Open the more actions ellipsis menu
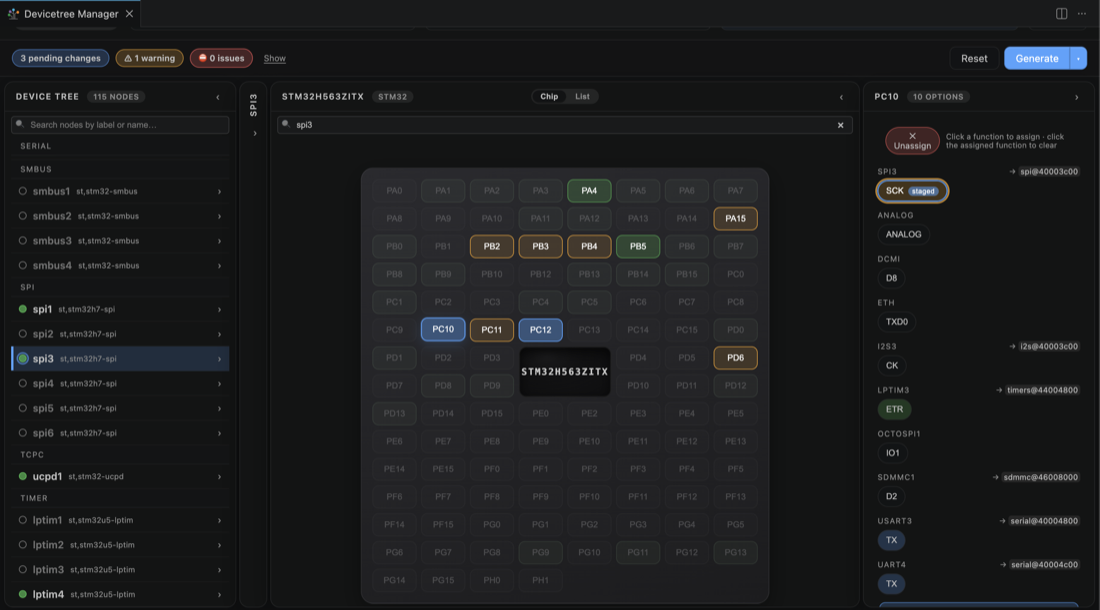 1082,13
